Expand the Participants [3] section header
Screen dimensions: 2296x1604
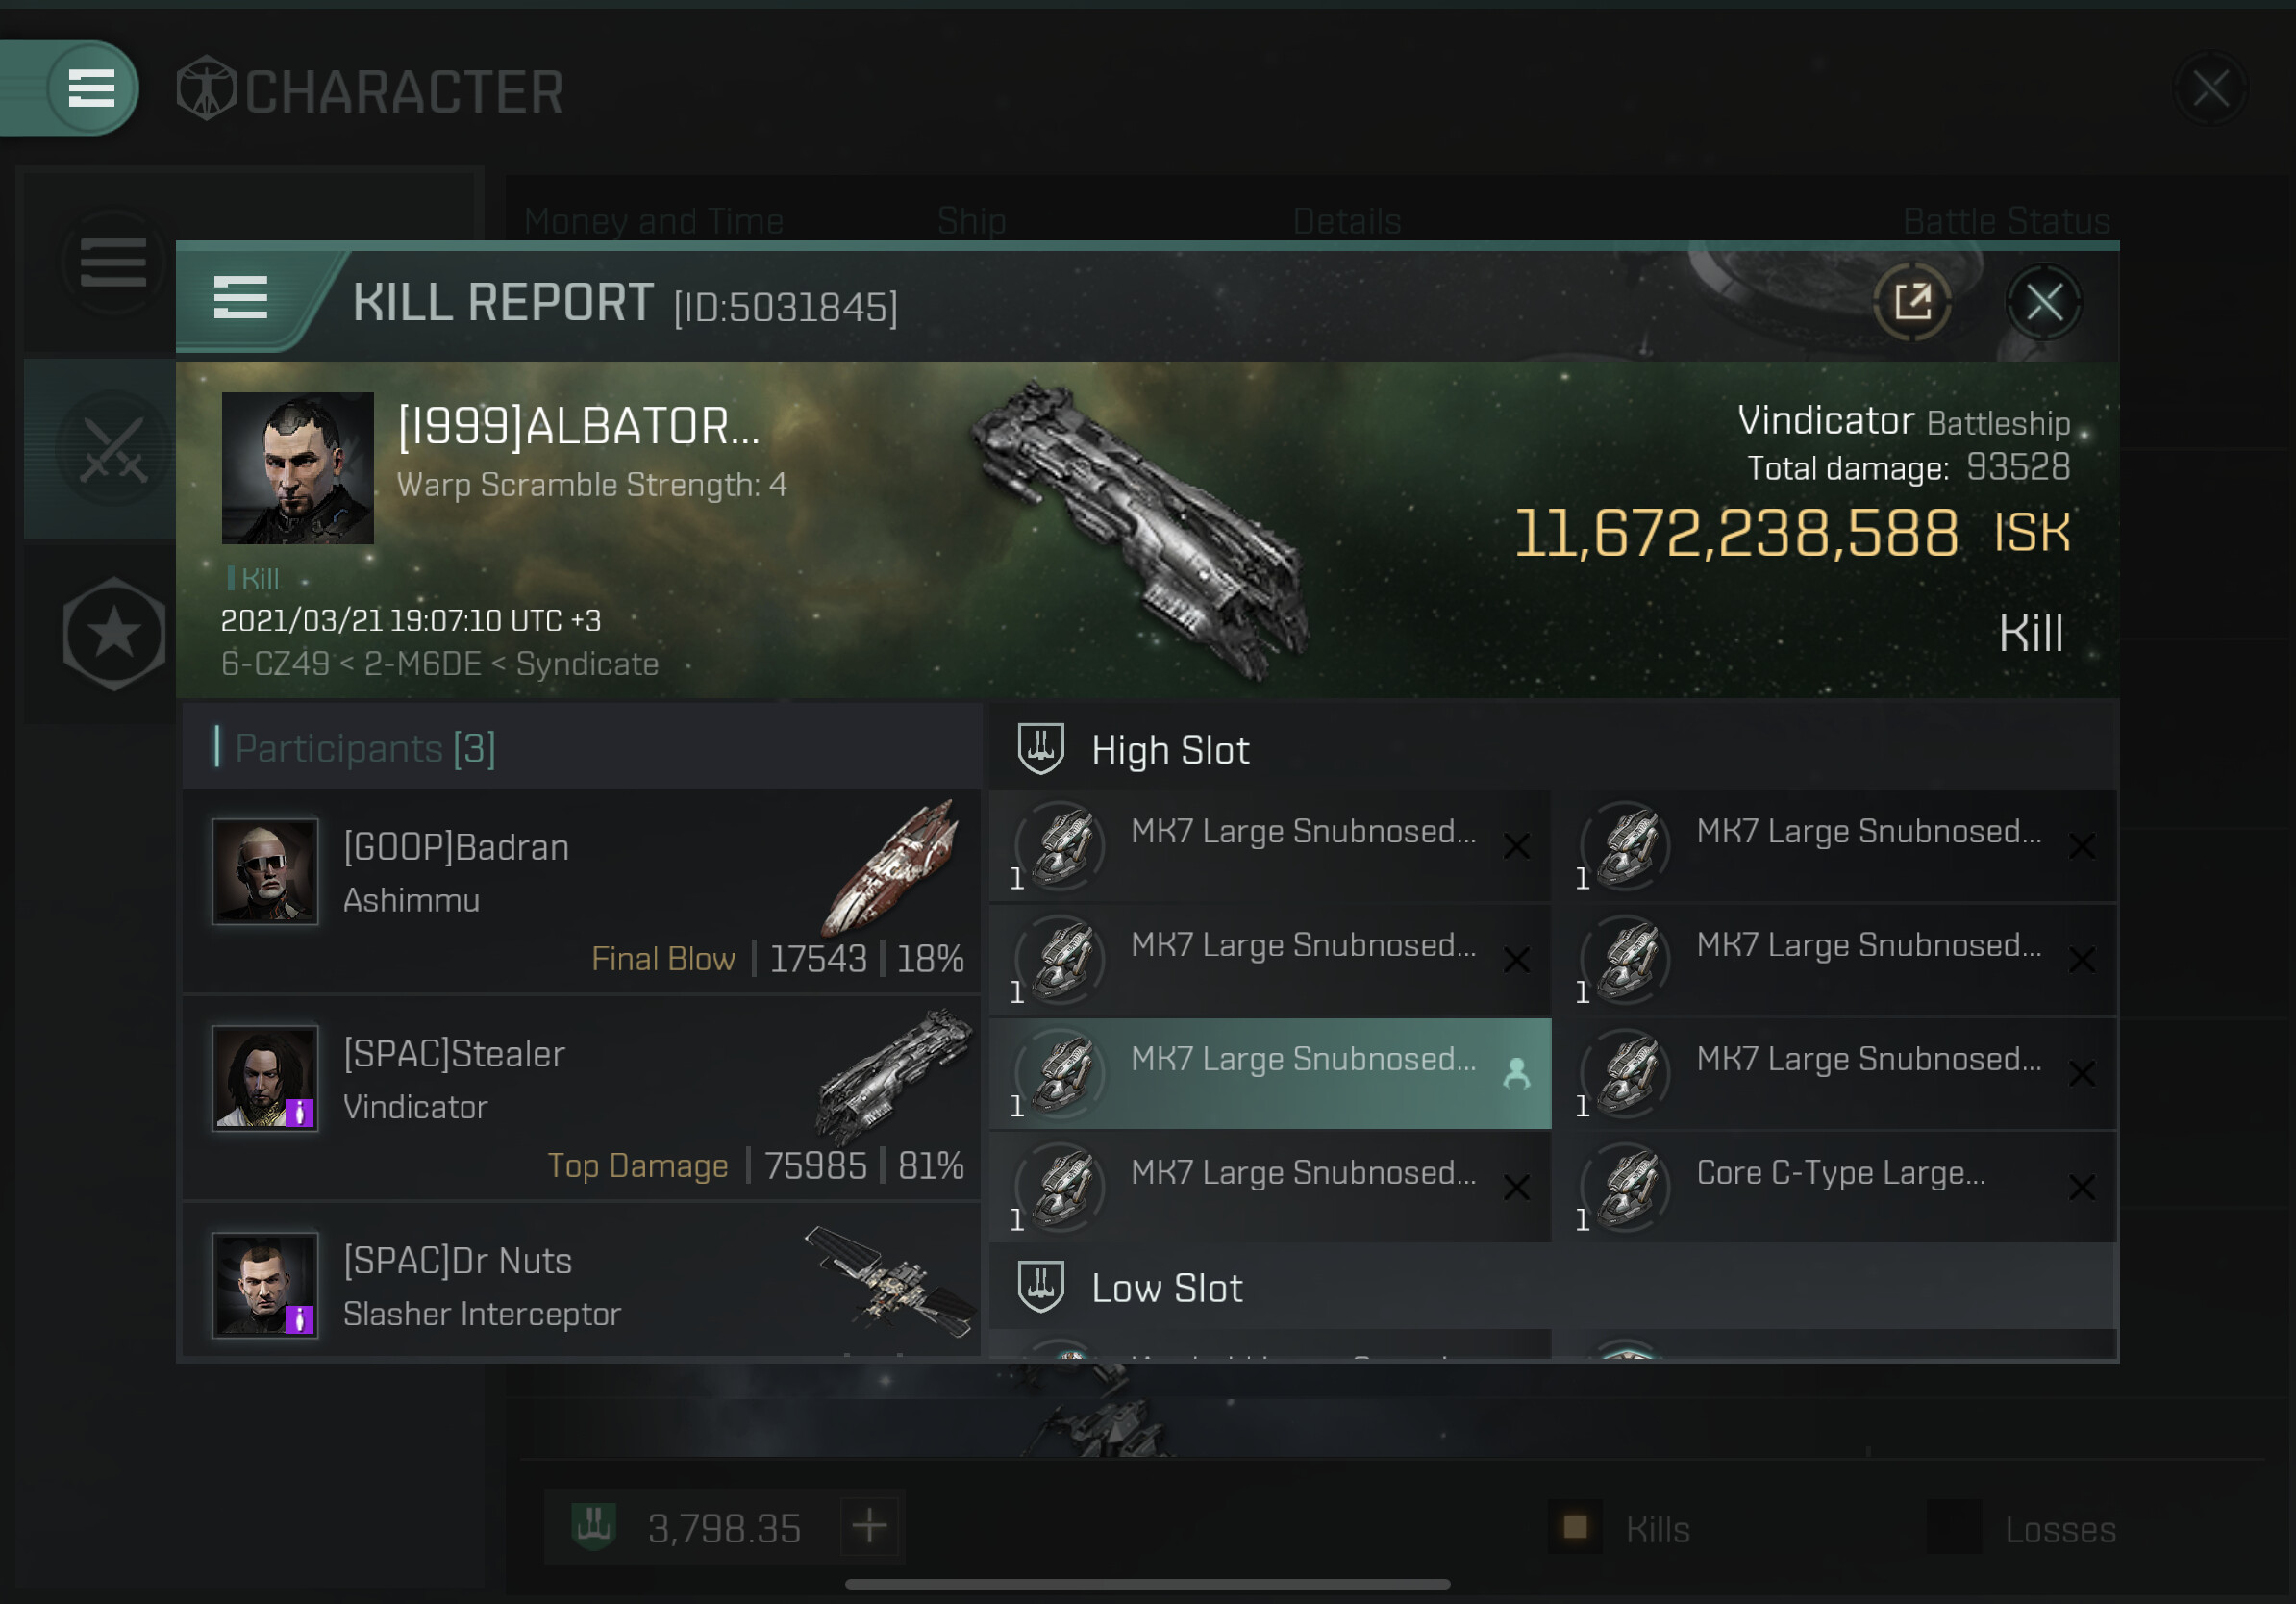pyautogui.click(x=581, y=748)
